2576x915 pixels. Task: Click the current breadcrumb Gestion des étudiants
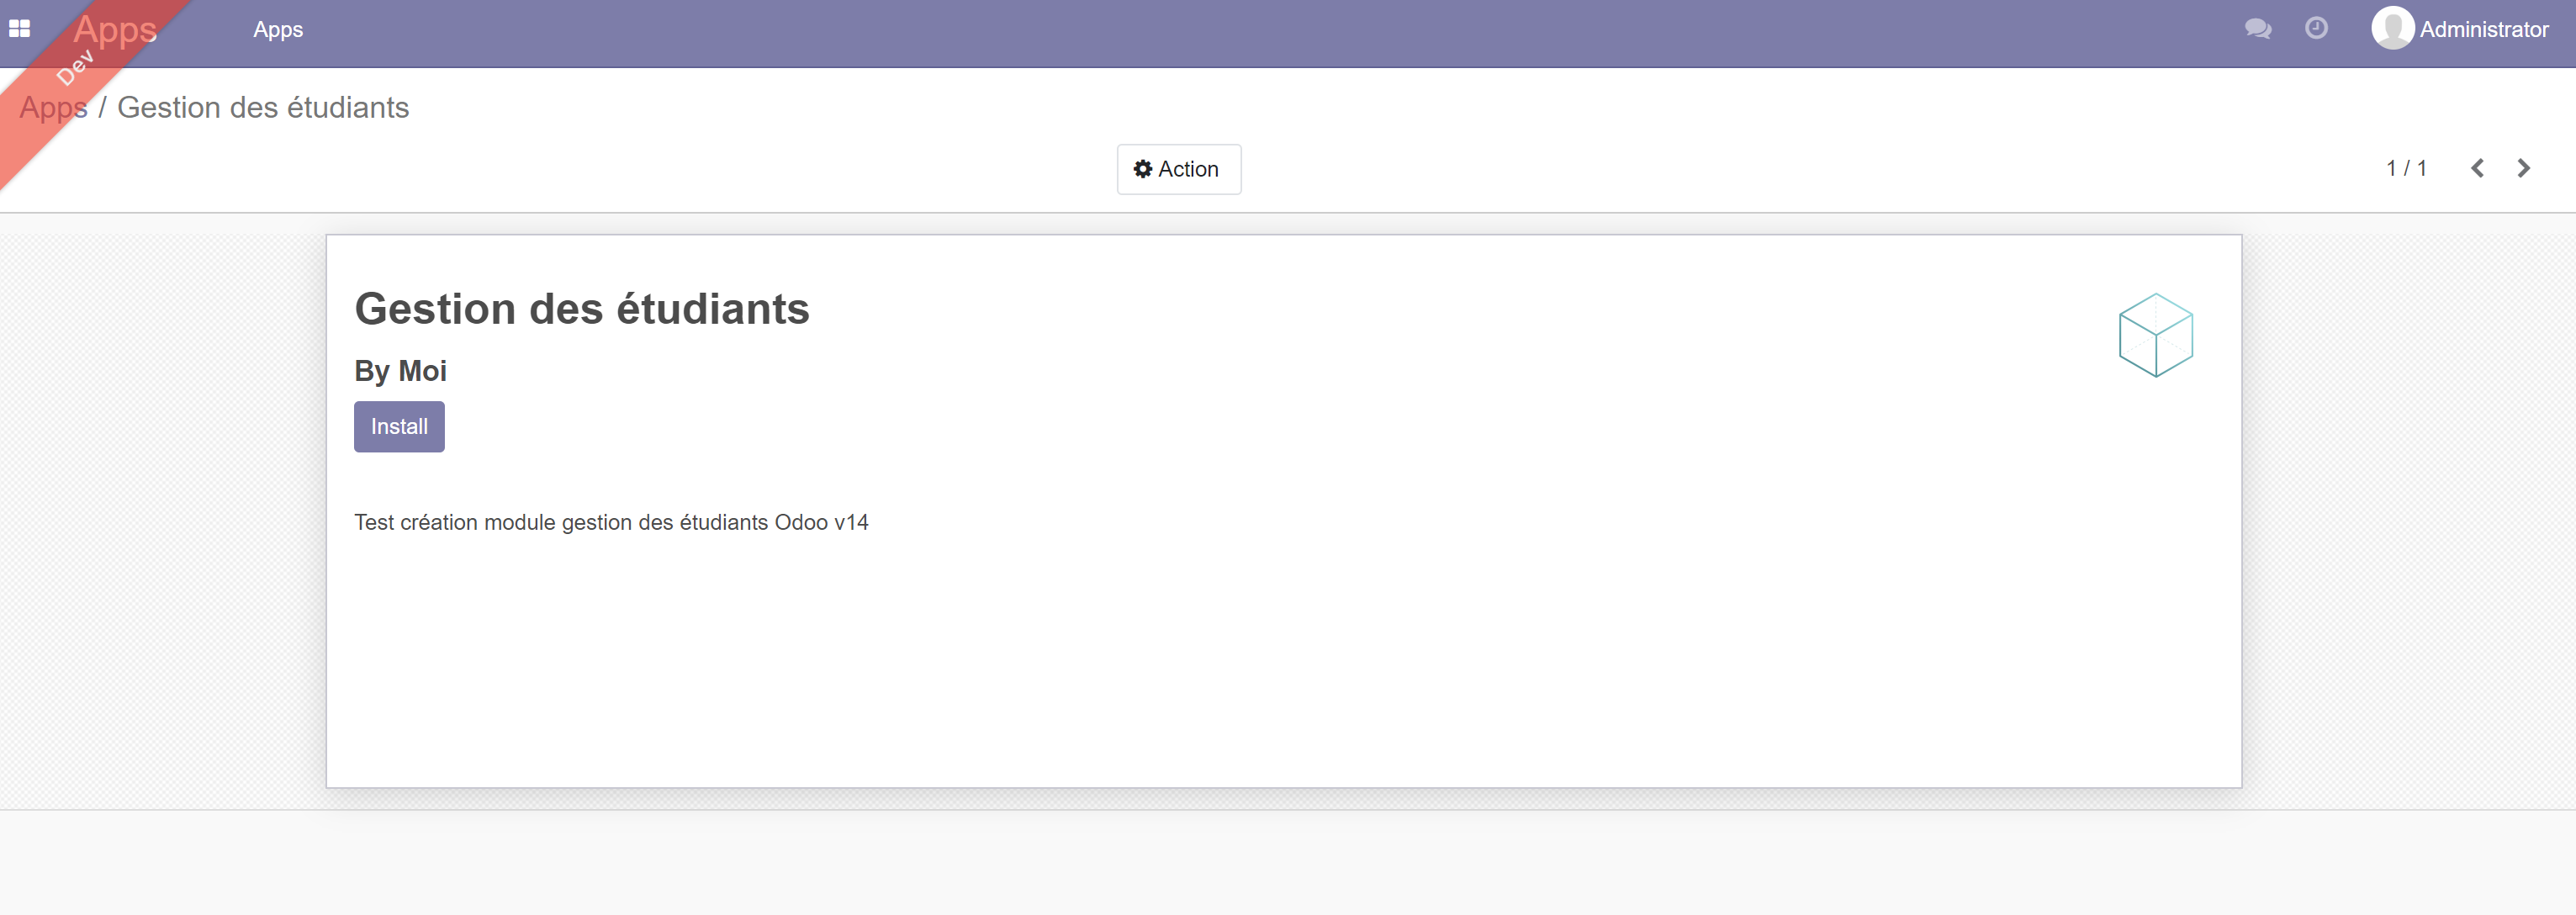[x=263, y=108]
